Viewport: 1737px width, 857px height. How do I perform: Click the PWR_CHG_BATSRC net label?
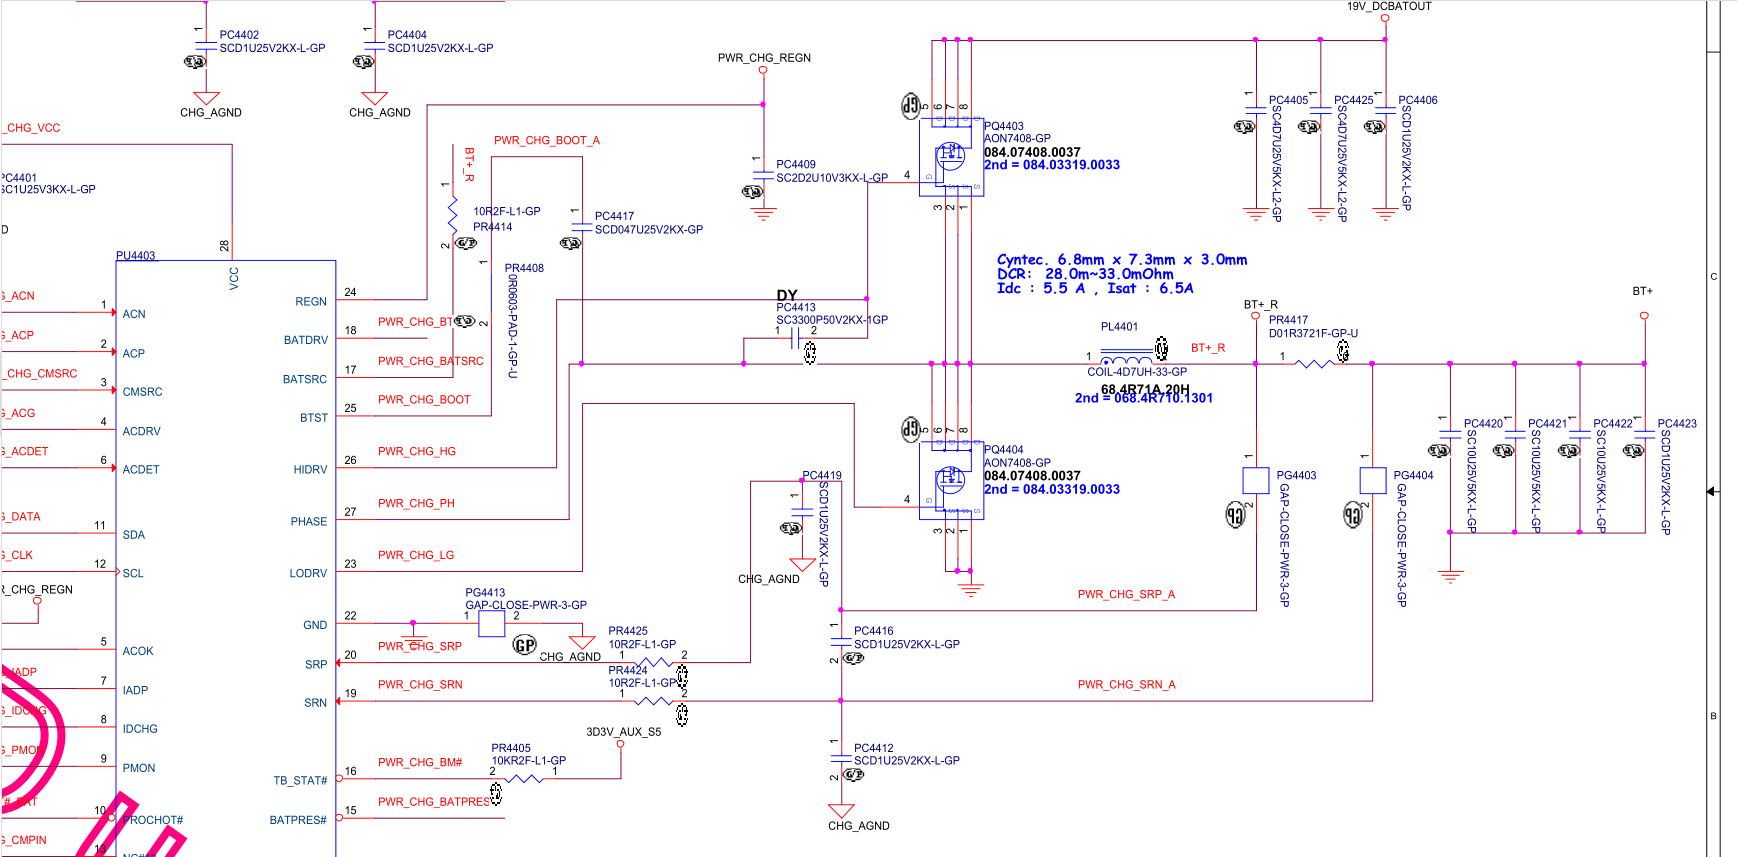click(431, 362)
